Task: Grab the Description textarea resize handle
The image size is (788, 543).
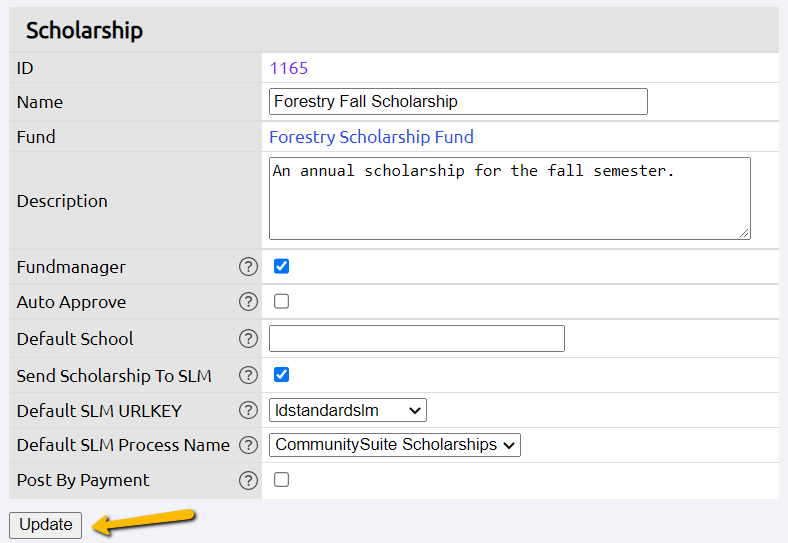Action: pos(744,233)
